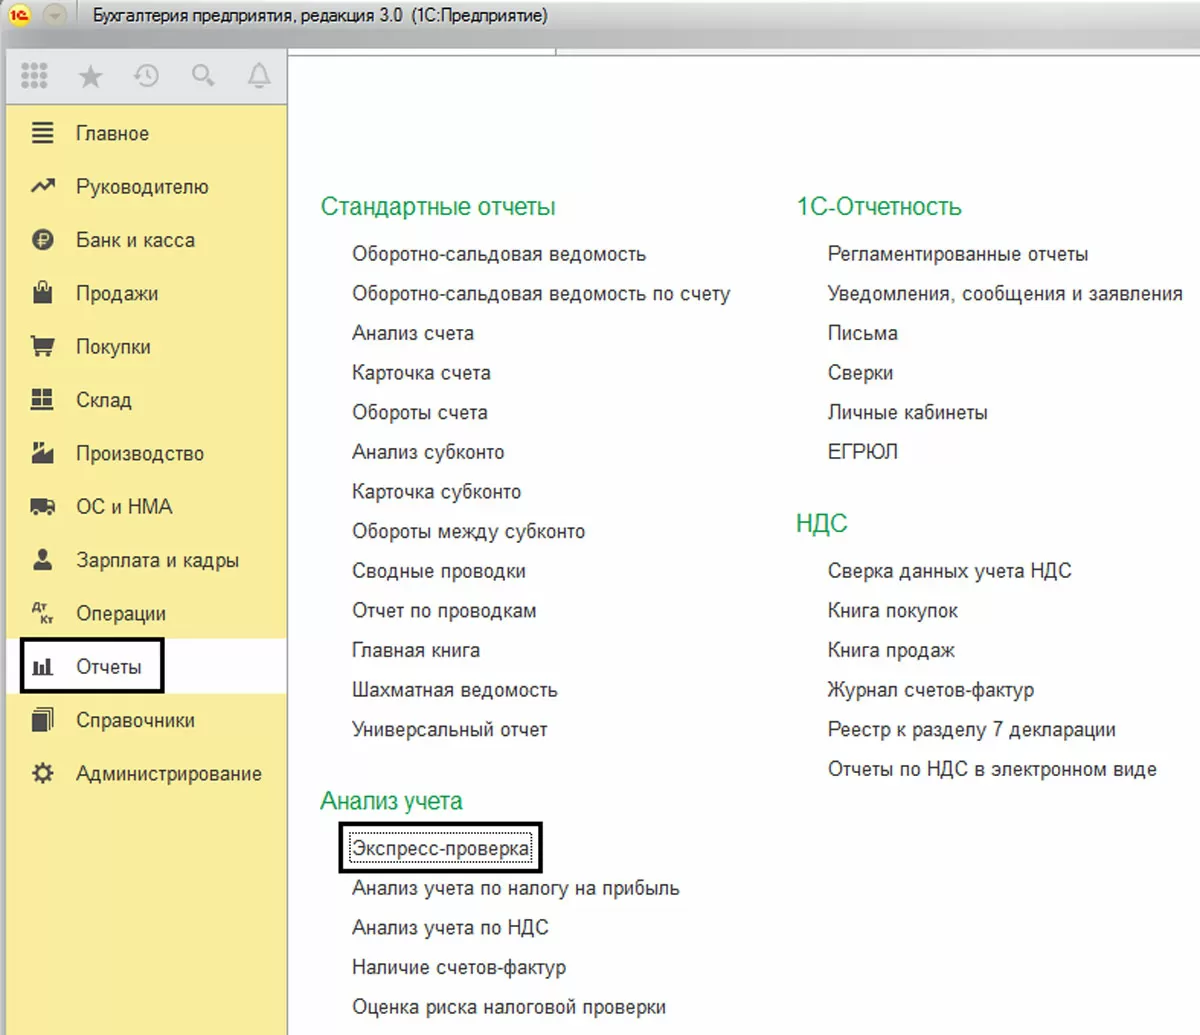Open Регламентированные отчеты
1200x1035 pixels.
click(958, 254)
